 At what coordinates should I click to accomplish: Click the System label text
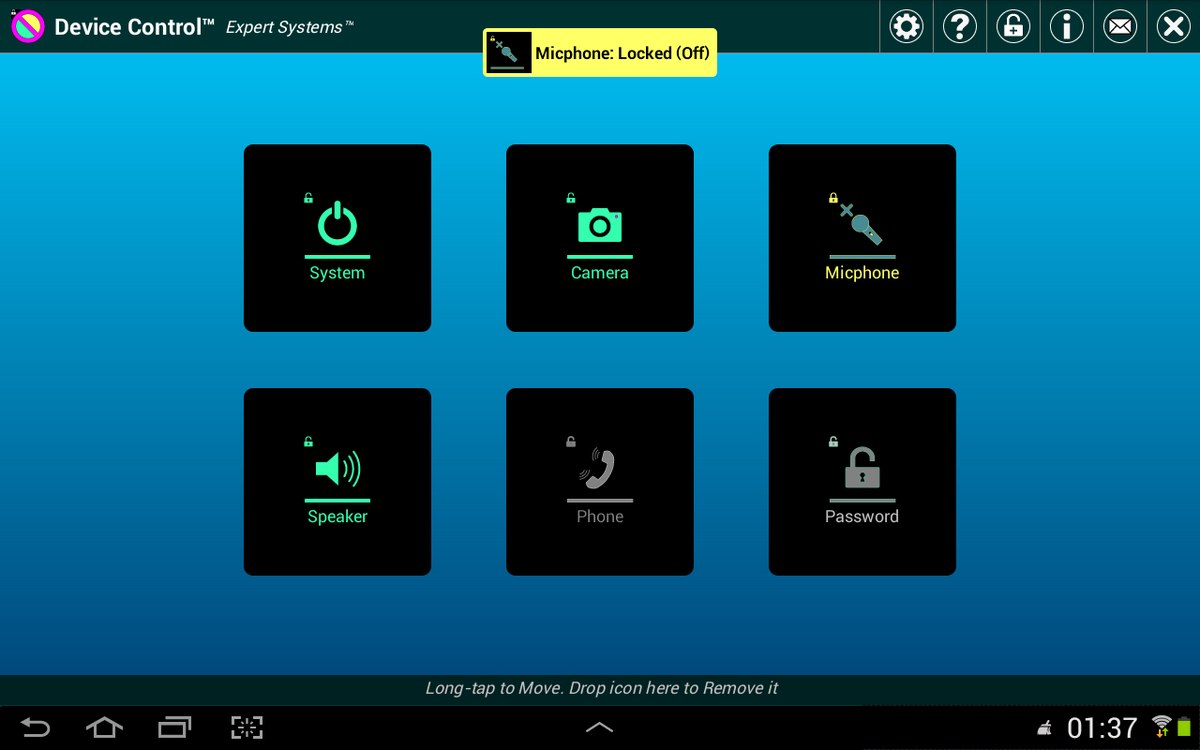coord(337,273)
